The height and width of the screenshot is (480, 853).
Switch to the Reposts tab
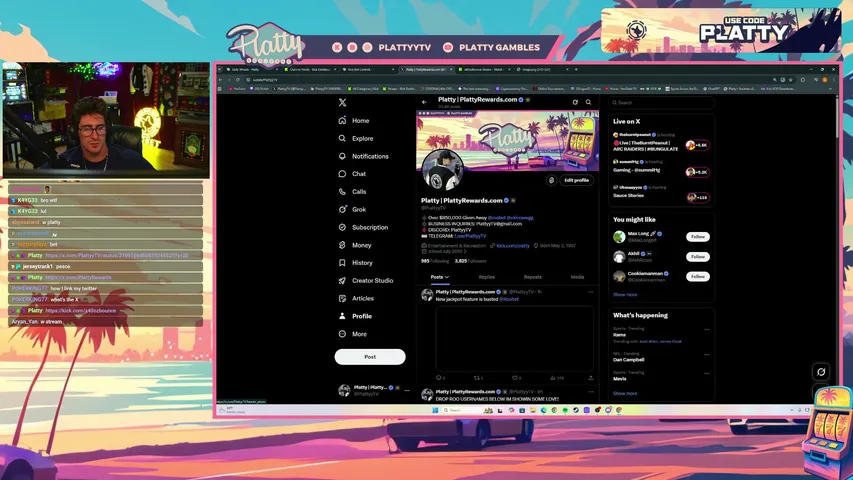click(x=532, y=277)
